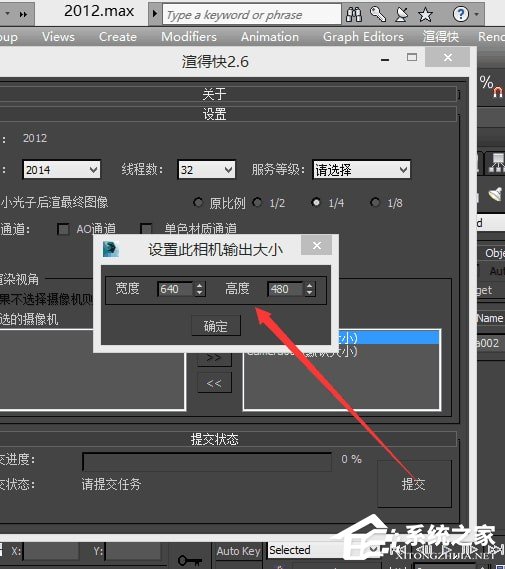The image size is (505, 569).
Task: Expand the search options arrow before search box
Action: point(155,14)
